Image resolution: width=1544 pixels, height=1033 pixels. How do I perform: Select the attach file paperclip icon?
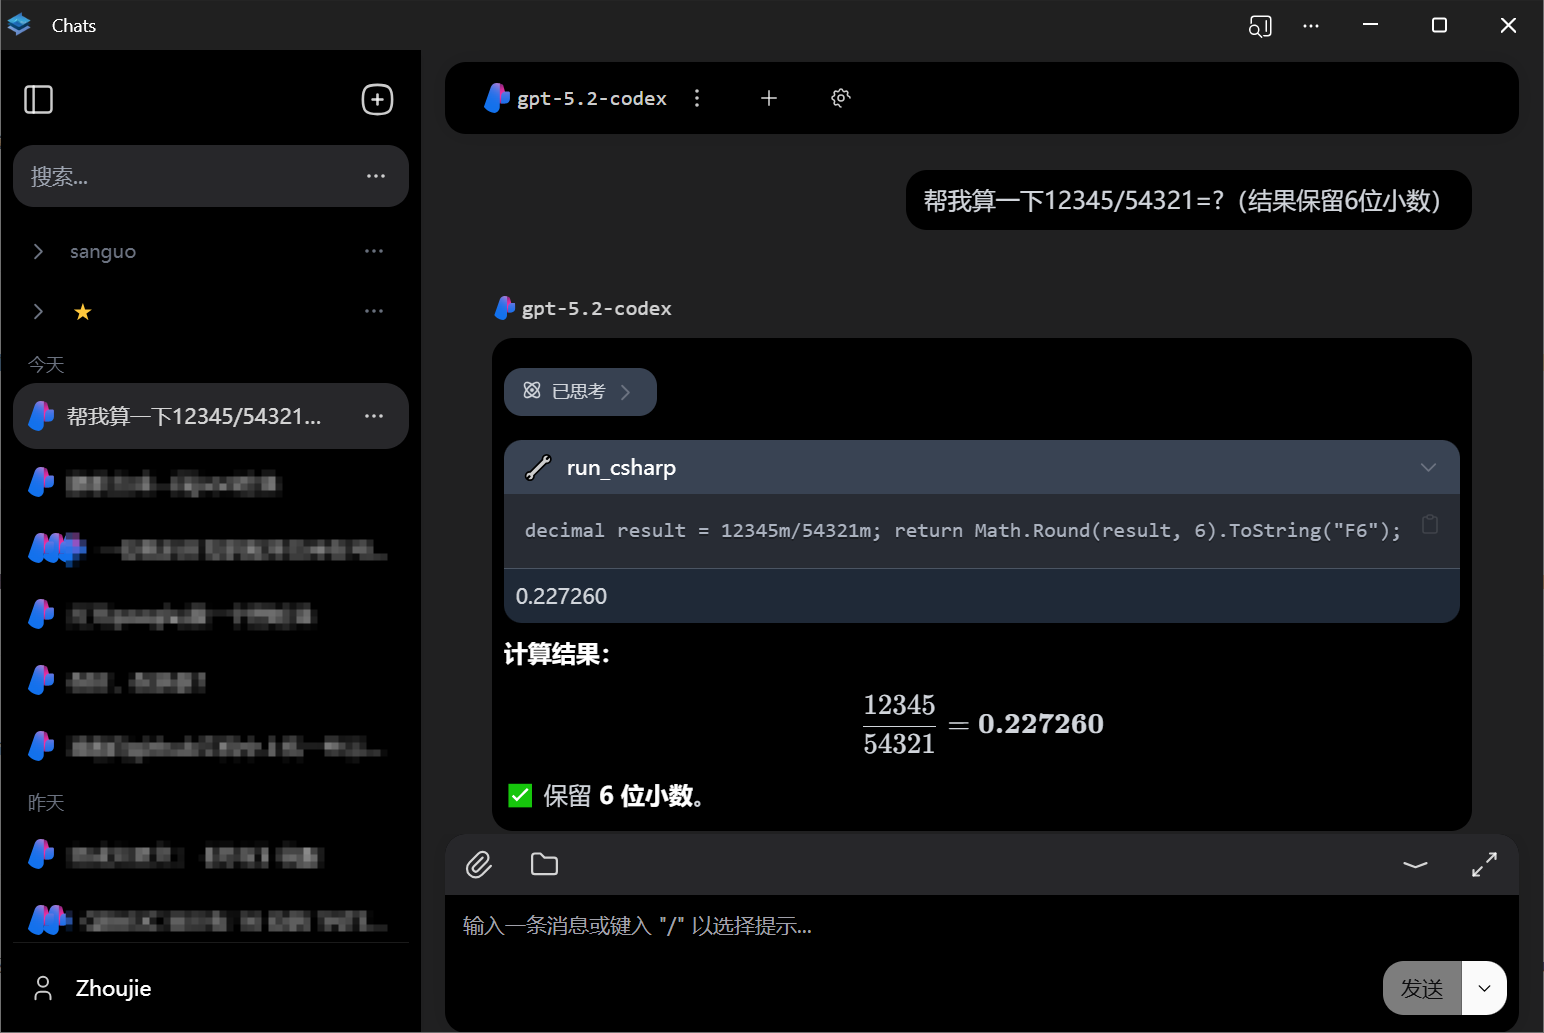point(479,864)
